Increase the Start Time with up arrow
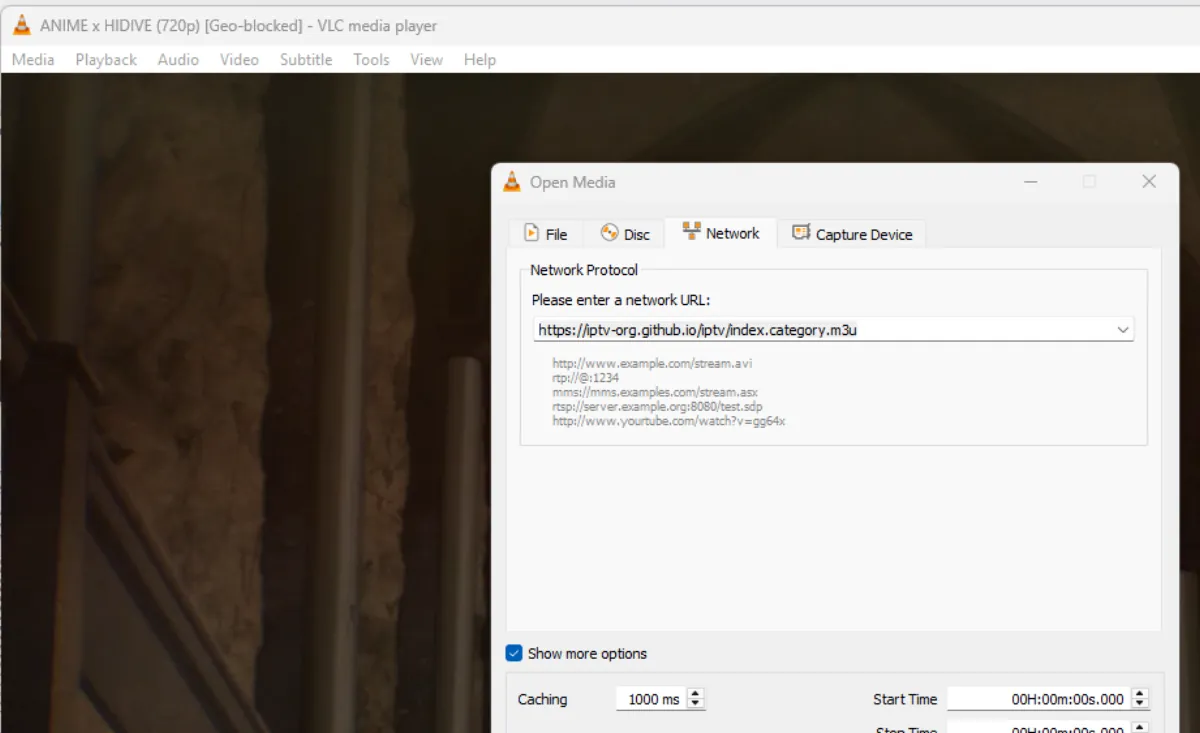This screenshot has height=733, width=1200. (x=1139, y=694)
